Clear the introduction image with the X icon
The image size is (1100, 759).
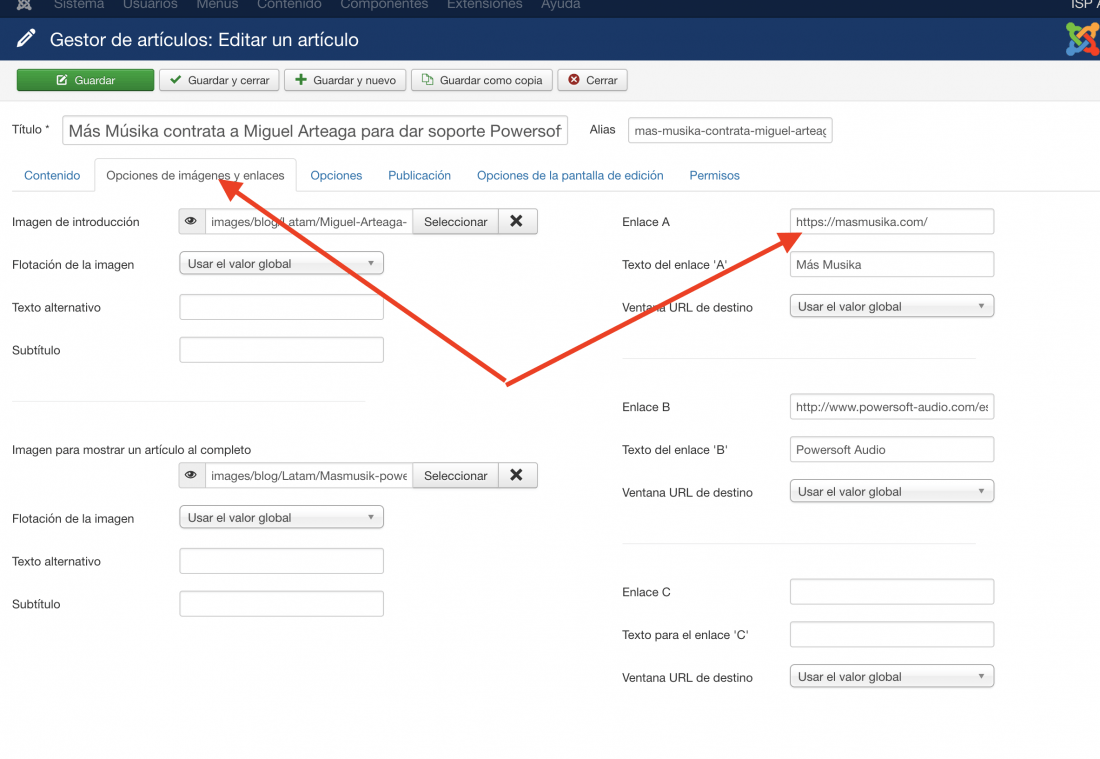517,221
